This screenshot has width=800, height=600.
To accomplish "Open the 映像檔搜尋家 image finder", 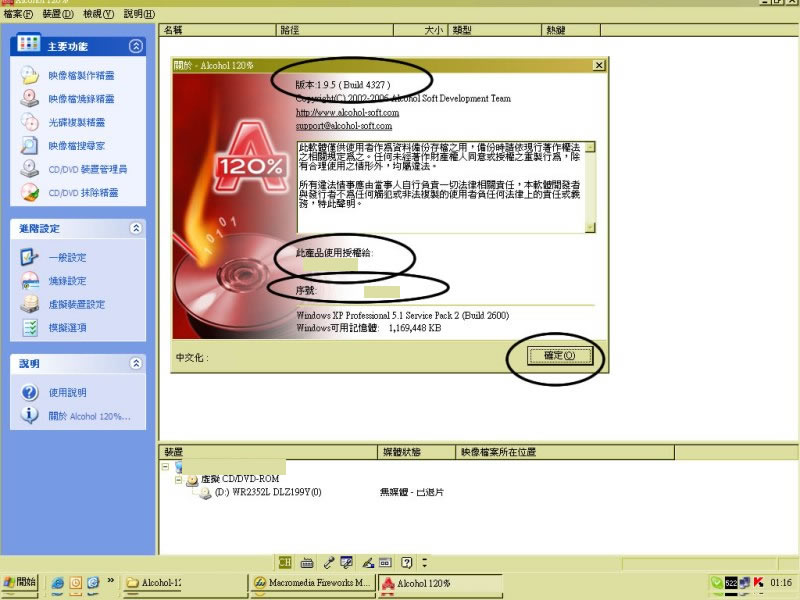I will click(77, 146).
